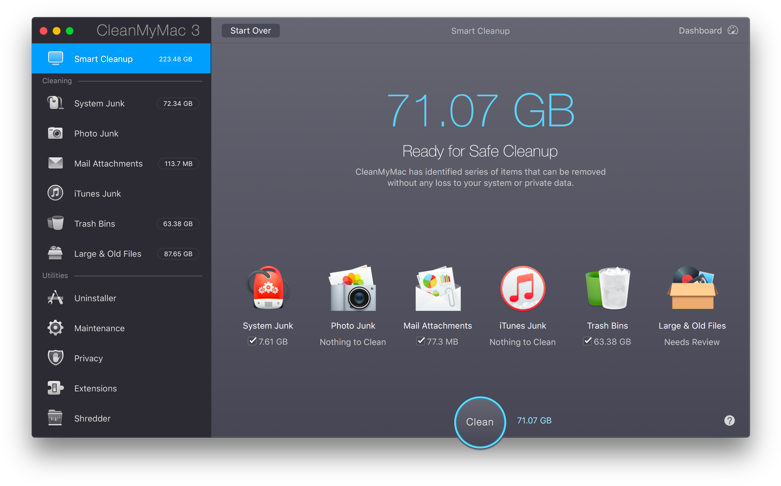Open the Shredder utility
This screenshot has height=486, width=781.
(121, 418)
